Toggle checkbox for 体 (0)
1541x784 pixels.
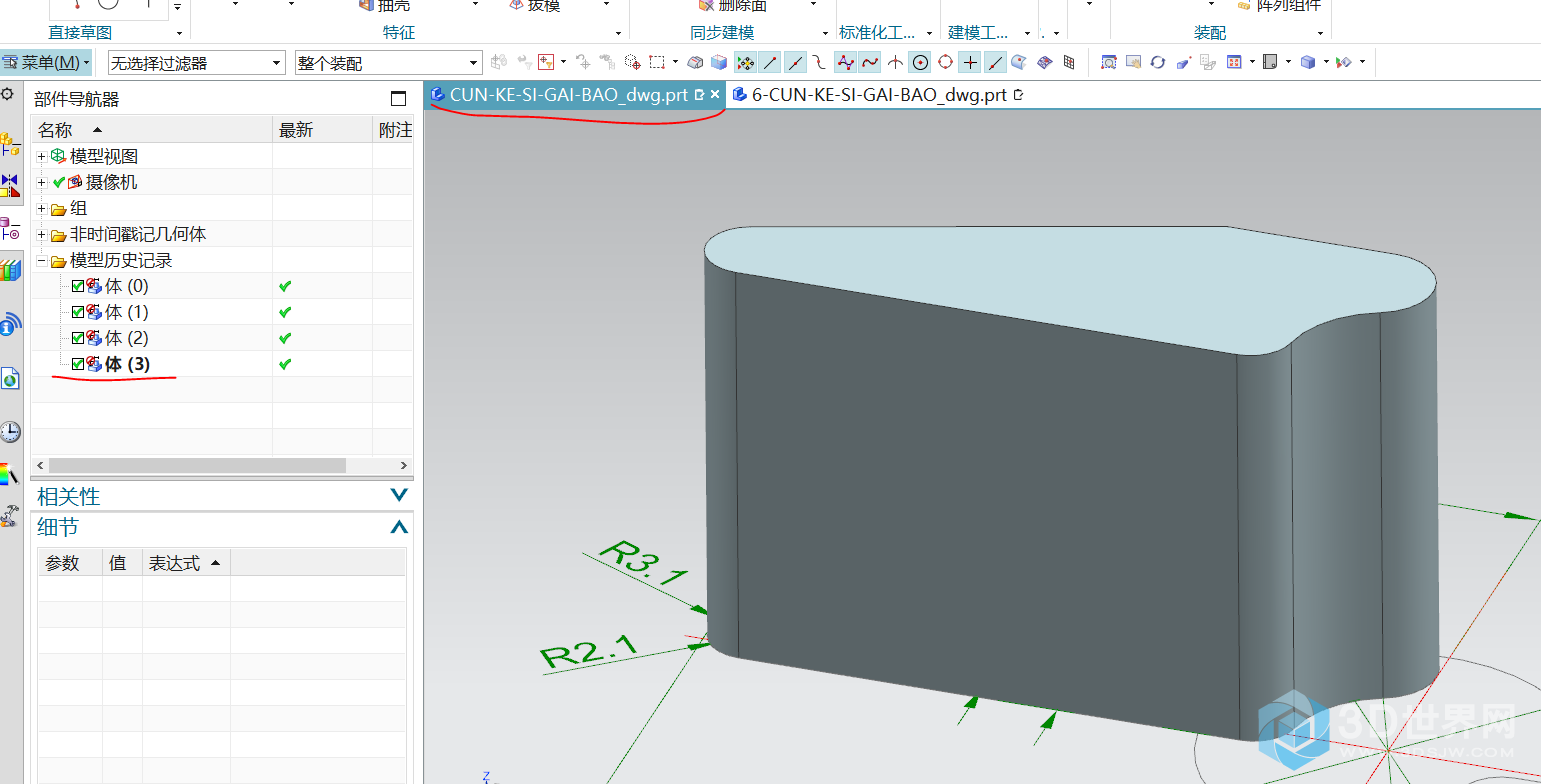pos(78,286)
